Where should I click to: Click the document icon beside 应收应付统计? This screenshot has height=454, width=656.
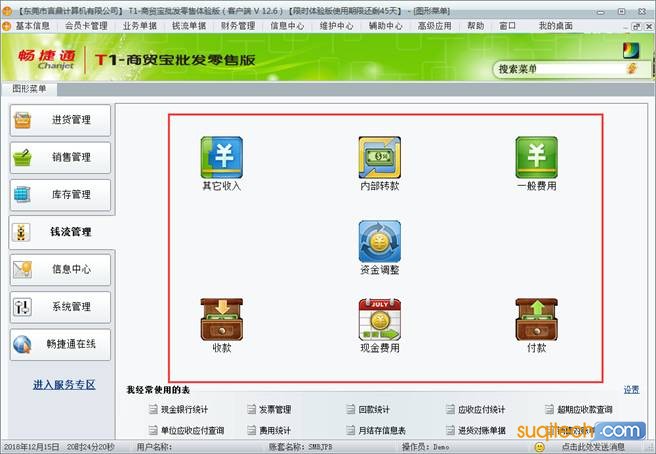coord(450,409)
